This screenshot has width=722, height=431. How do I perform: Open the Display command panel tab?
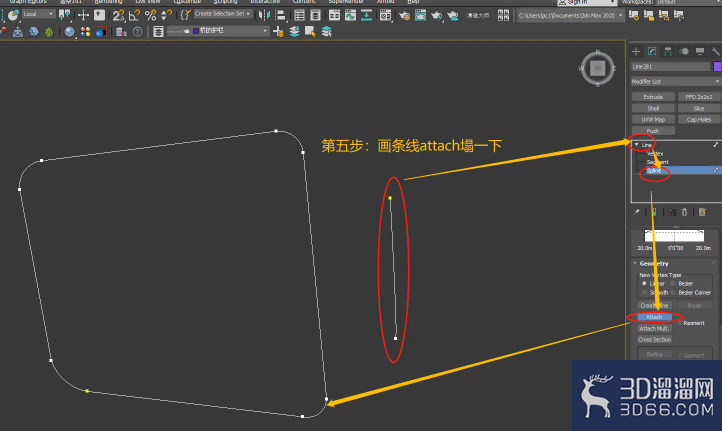pyautogui.click(x=699, y=51)
